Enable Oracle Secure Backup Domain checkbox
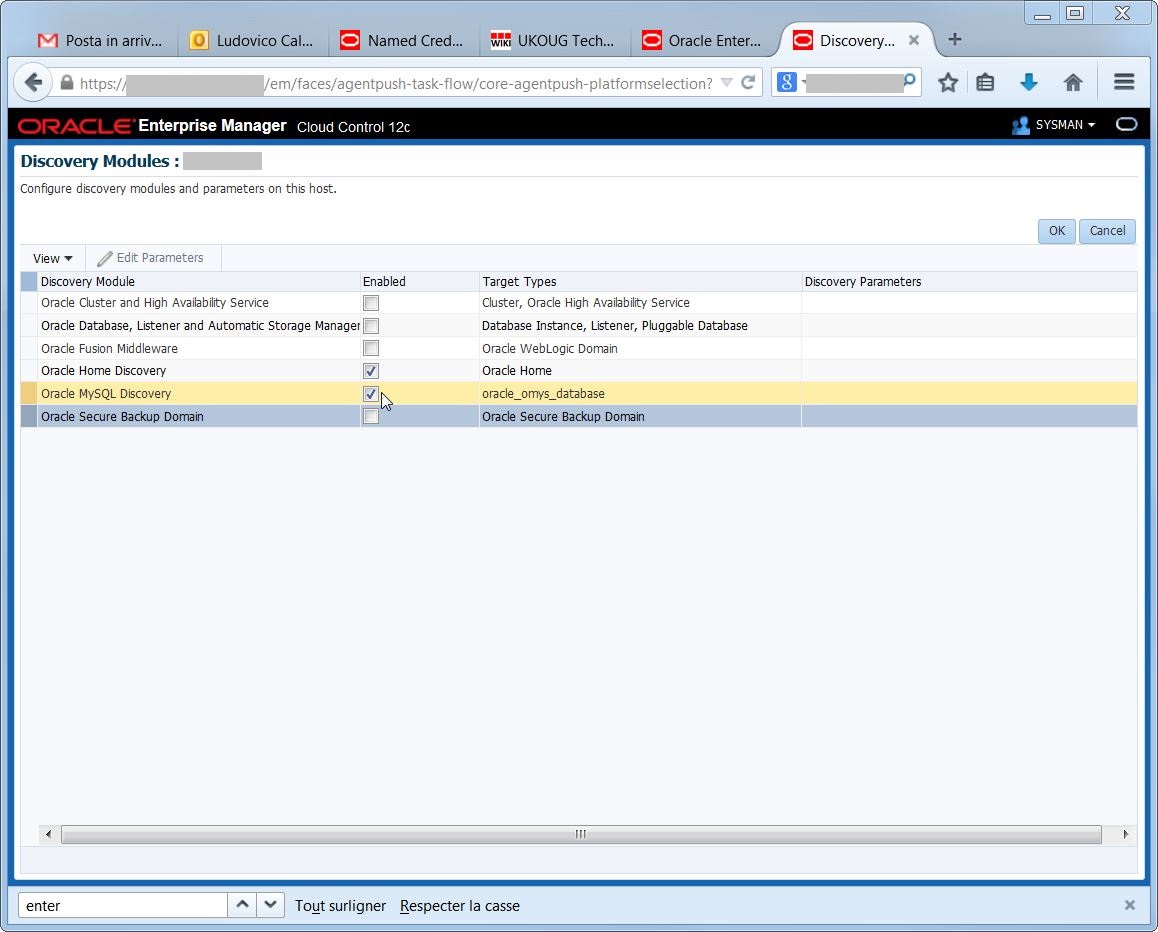 click(371, 417)
